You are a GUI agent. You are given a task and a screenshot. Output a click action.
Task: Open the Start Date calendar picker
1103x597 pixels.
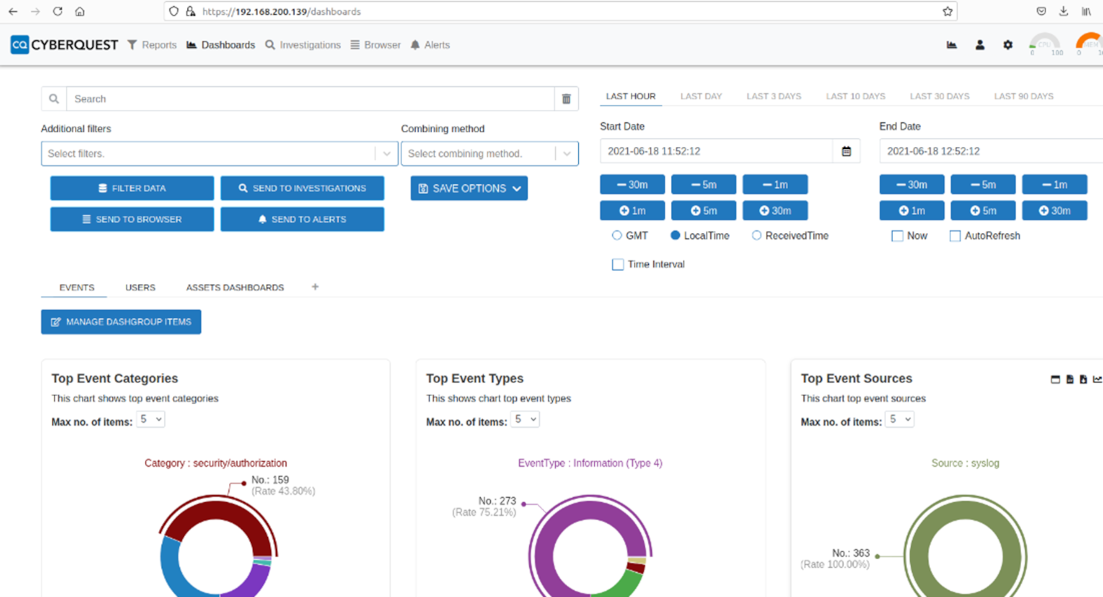(x=846, y=151)
